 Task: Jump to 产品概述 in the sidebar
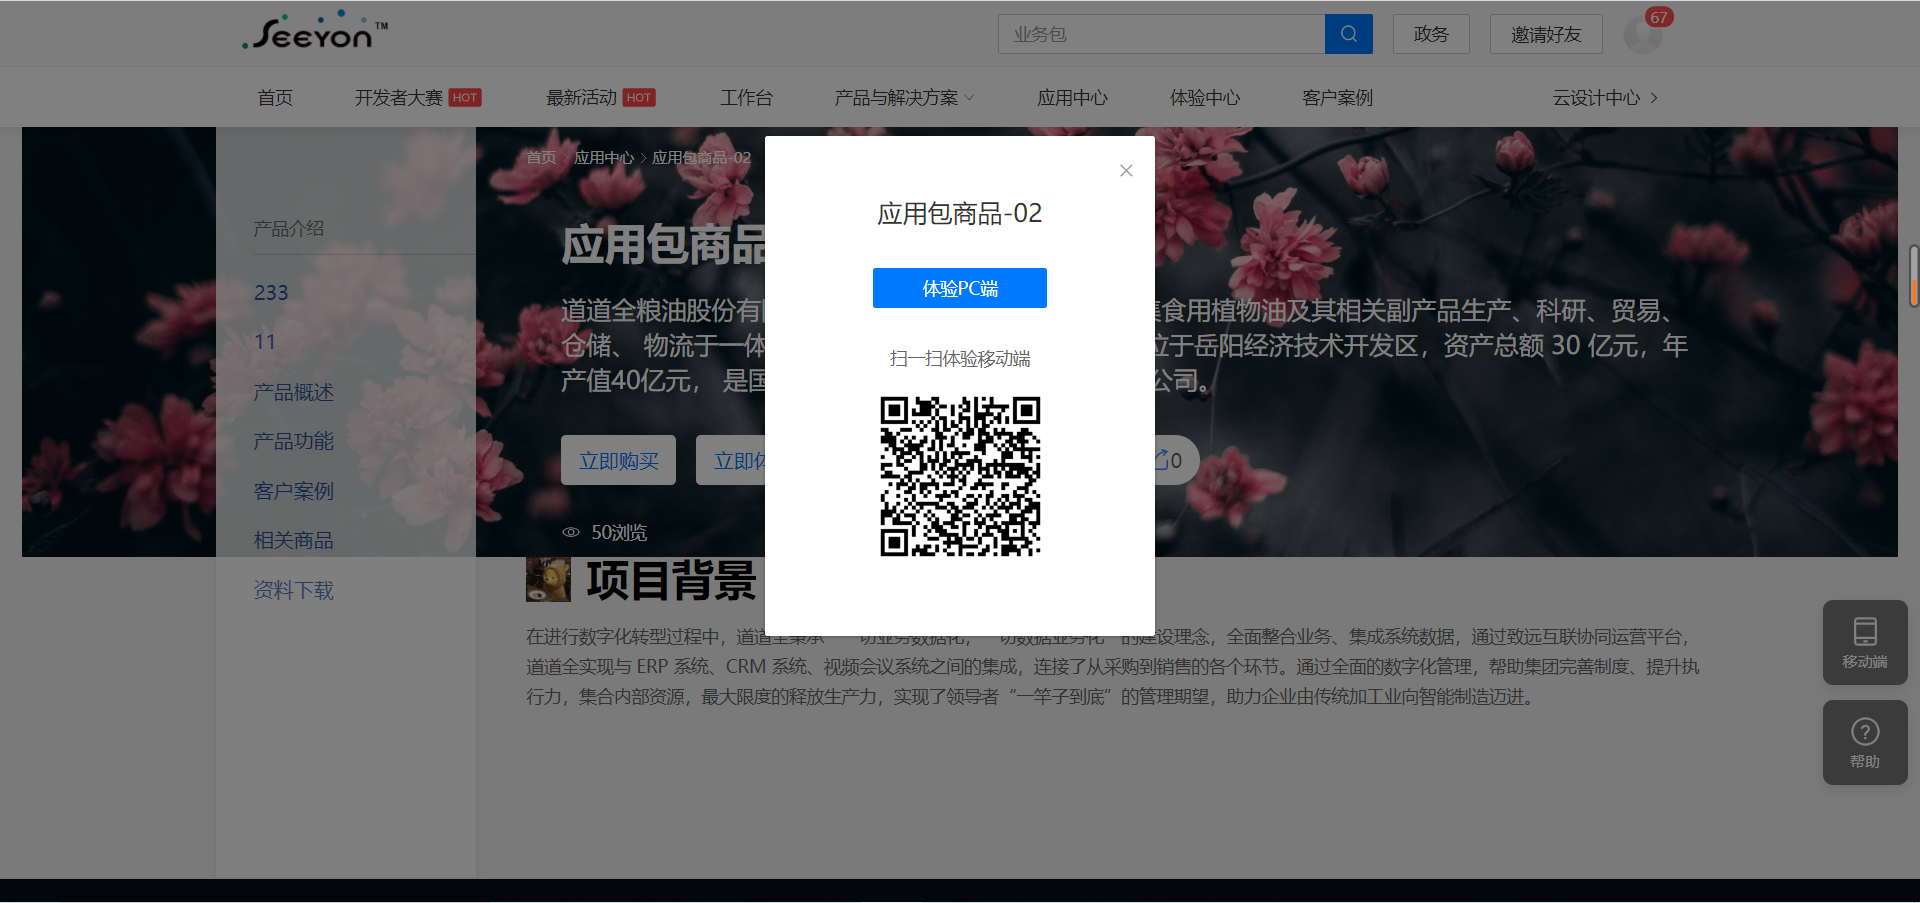(x=293, y=392)
